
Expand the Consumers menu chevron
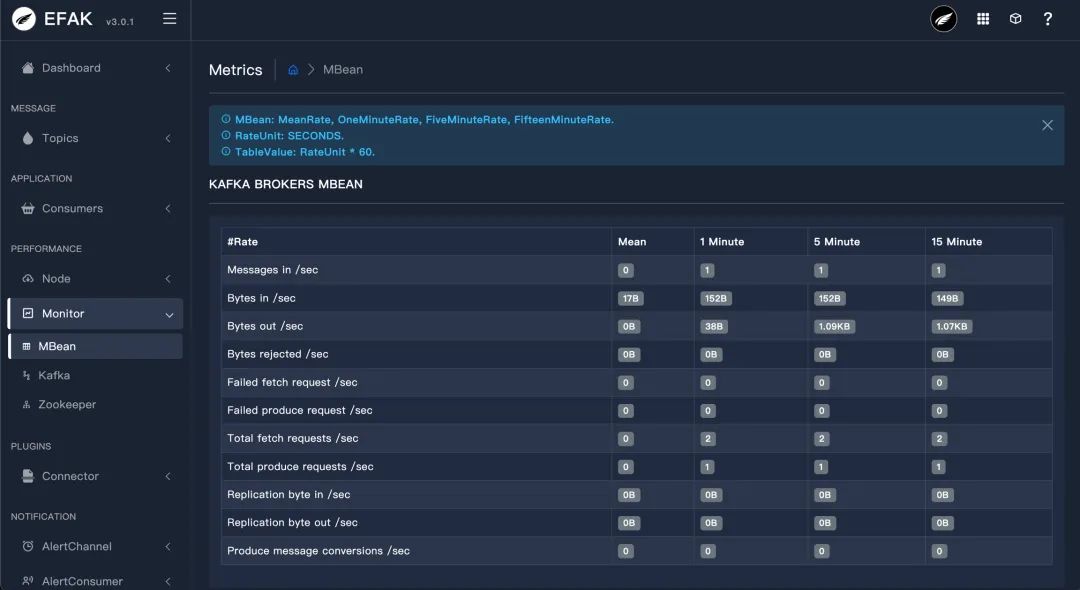coord(168,208)
